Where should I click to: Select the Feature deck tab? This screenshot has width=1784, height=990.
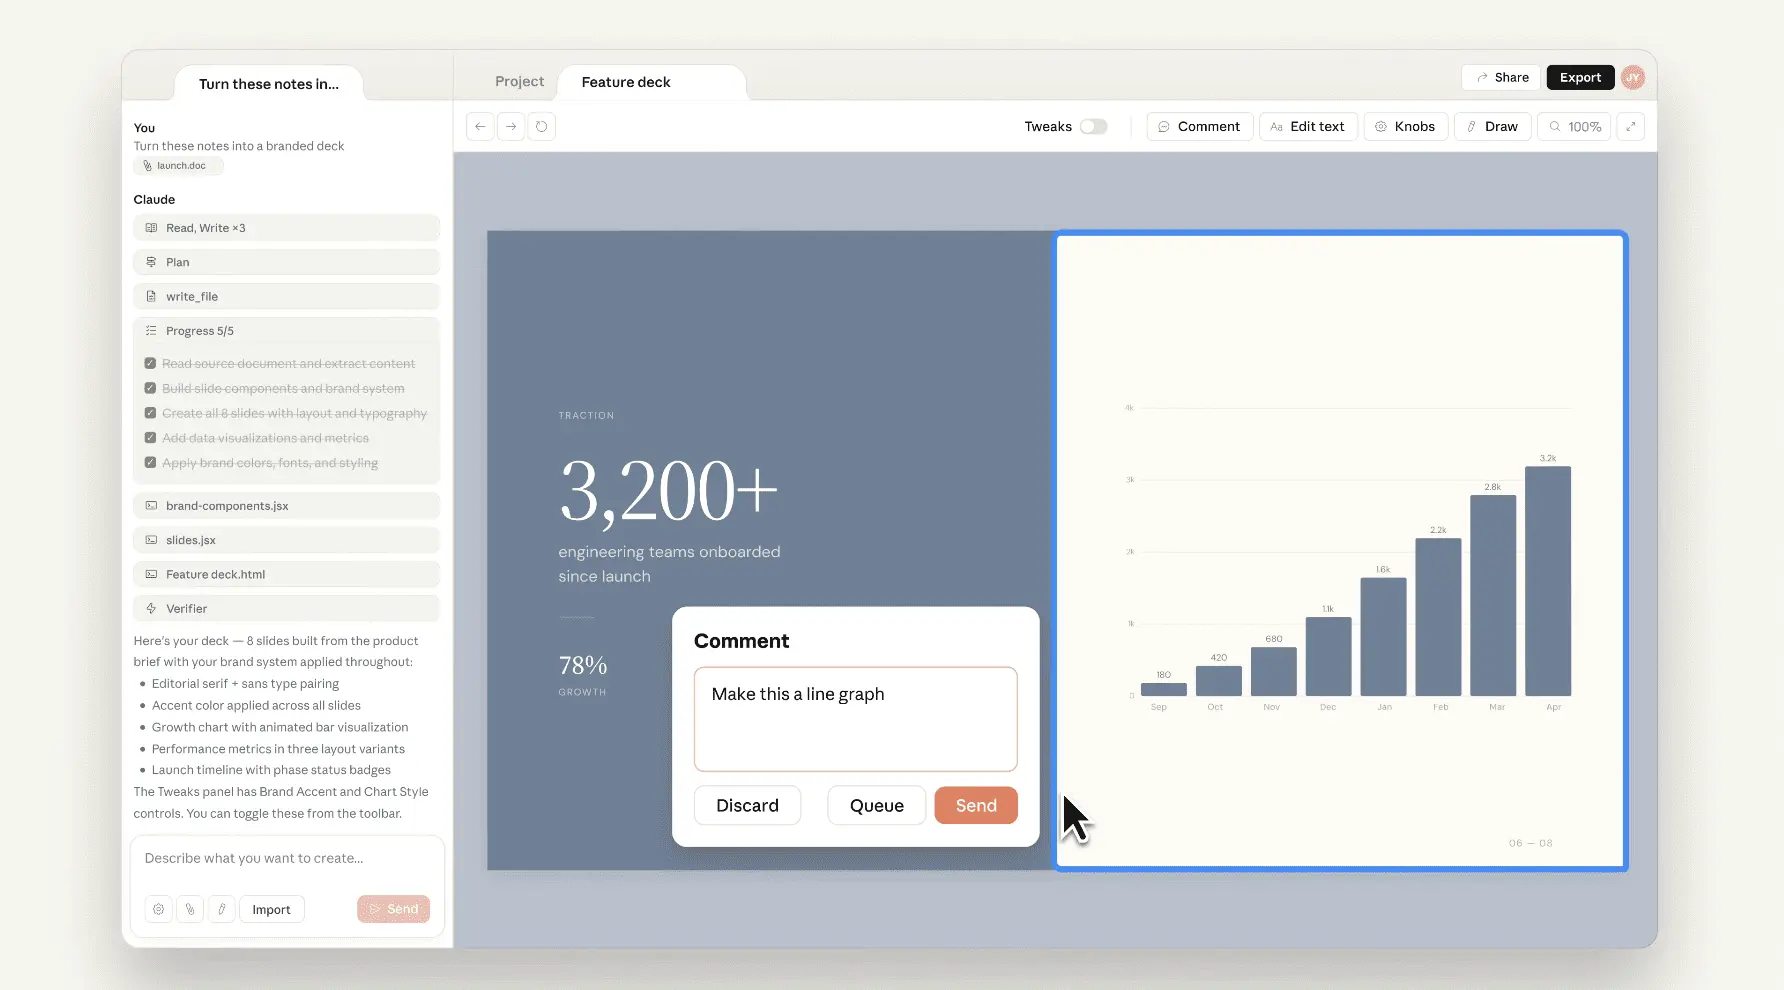point(626,83)
